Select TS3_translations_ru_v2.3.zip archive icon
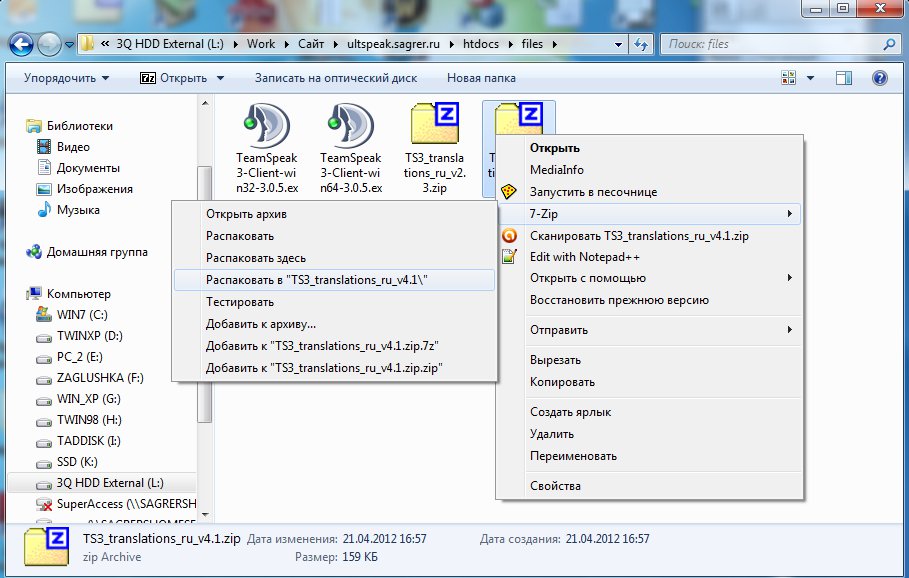The image size is (909, 578). (434, 127)
